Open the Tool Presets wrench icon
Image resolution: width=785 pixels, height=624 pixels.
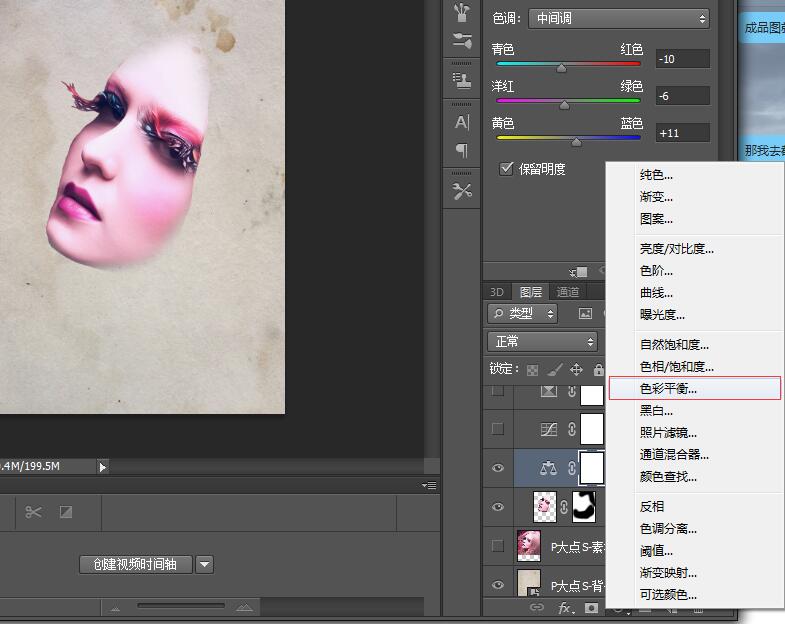[462, 191]
